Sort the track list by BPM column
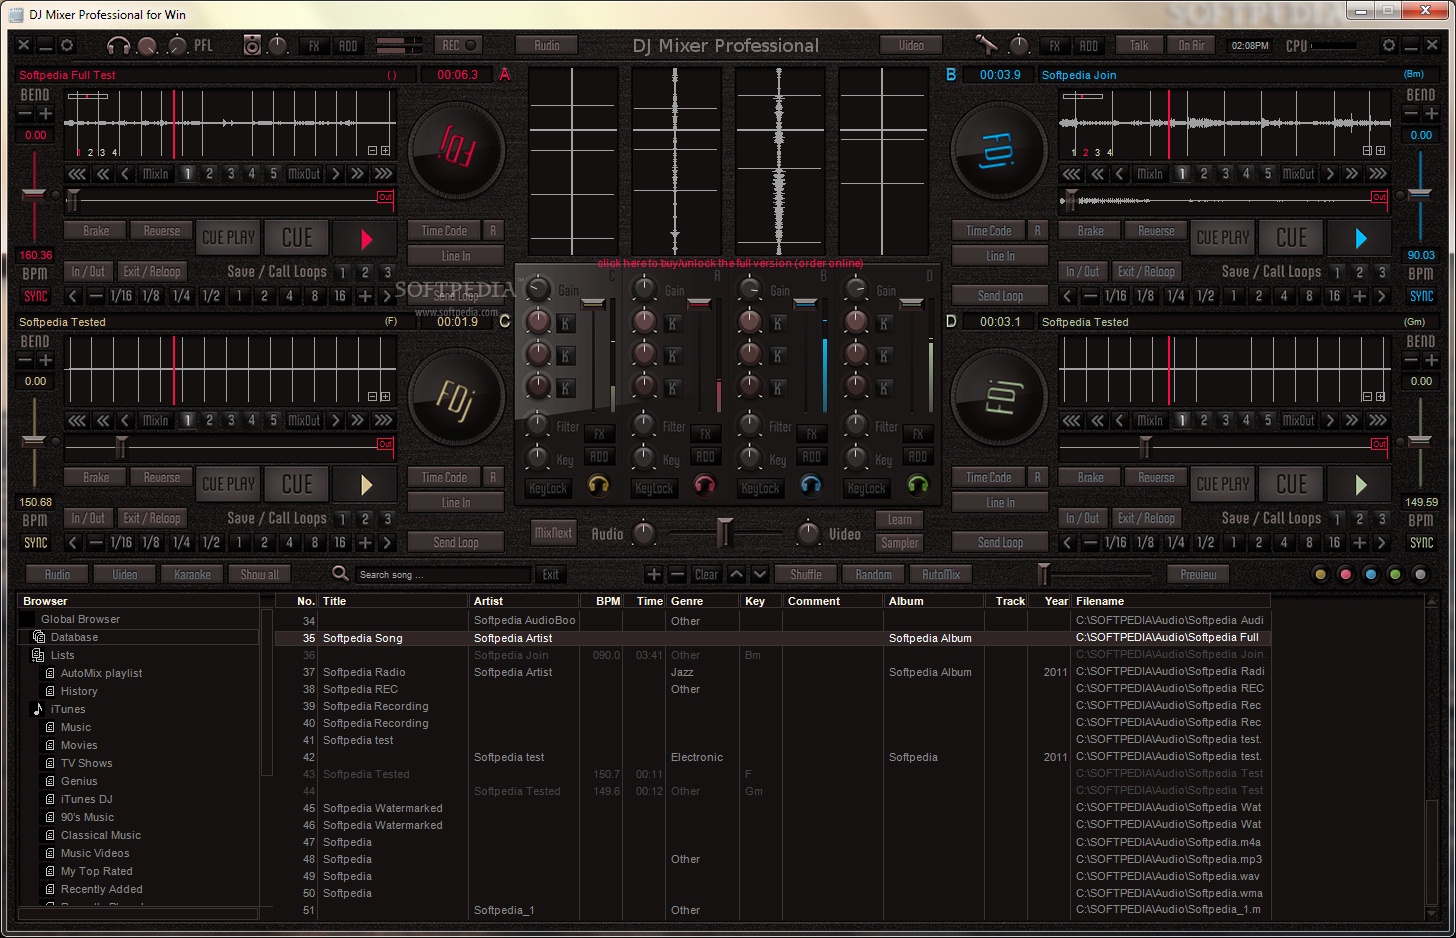The image size is (1456, 938). tap(608, 601)
